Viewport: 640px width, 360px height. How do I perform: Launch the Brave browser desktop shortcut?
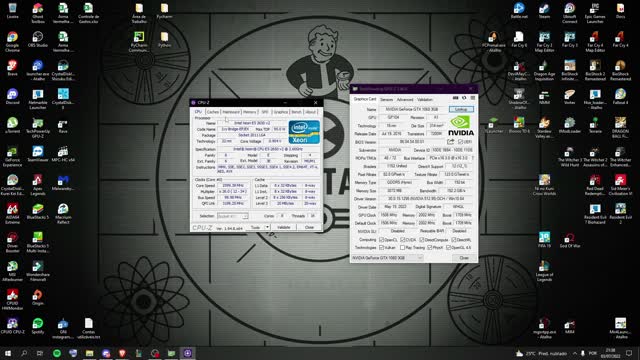pos(12,68)
